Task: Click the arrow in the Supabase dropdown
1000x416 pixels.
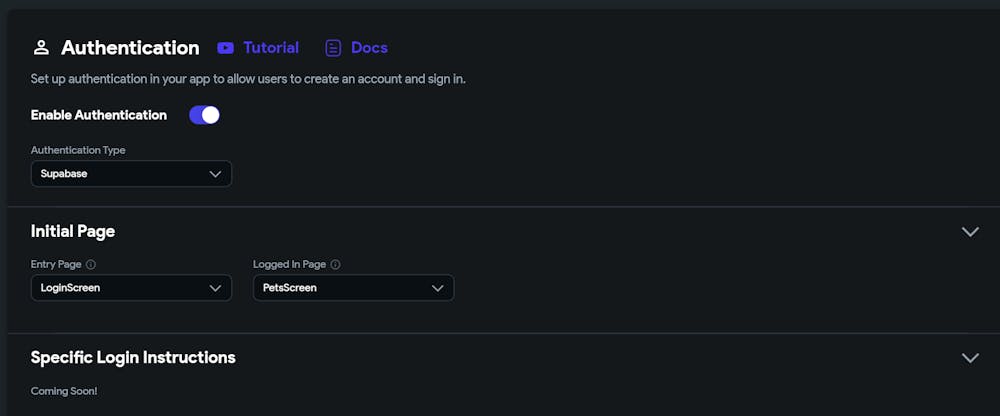Action: [215, 174]
